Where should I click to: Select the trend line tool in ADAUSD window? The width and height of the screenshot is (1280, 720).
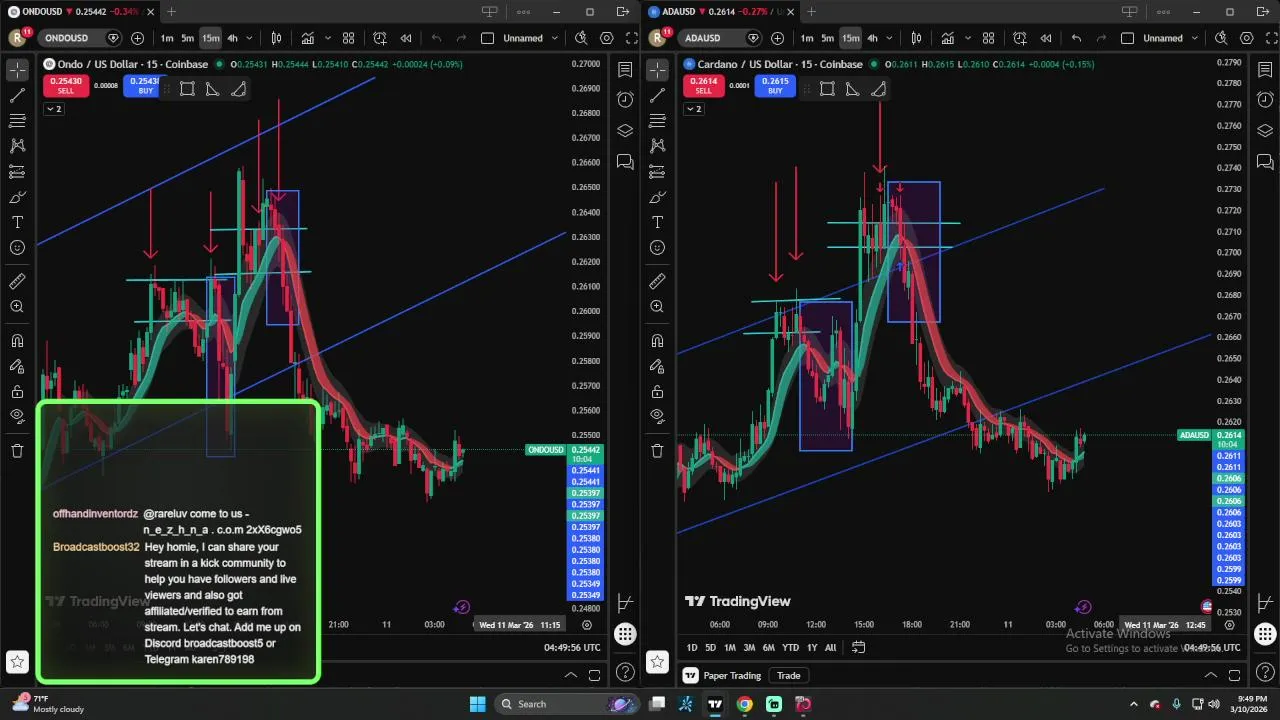tap(657, 96)
